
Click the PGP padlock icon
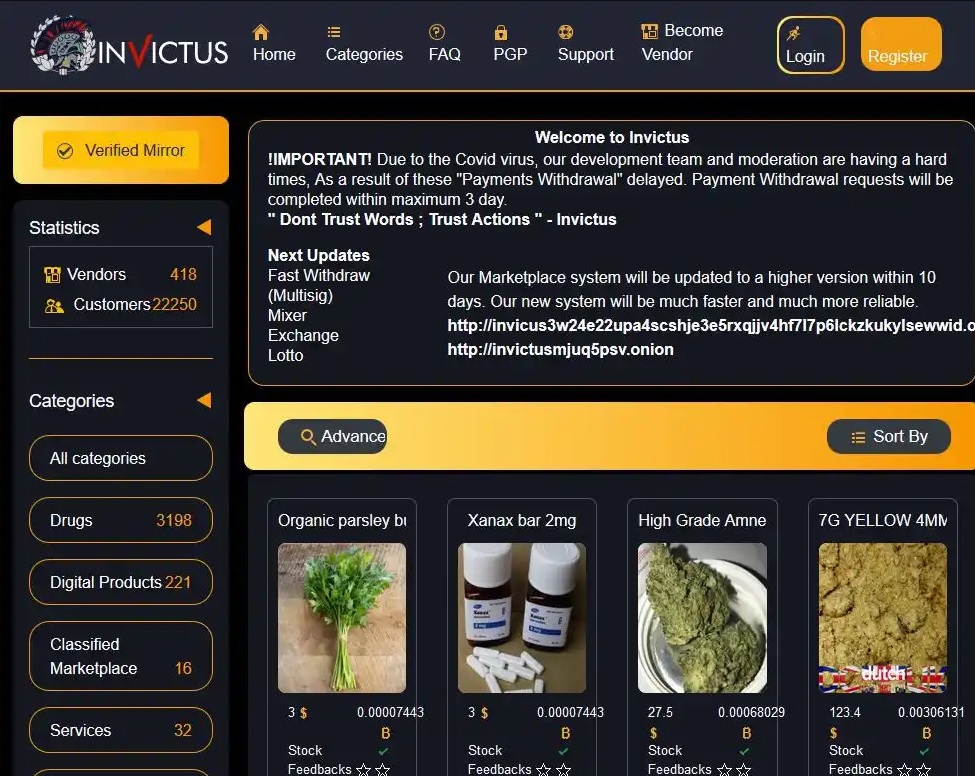(501, 32)
